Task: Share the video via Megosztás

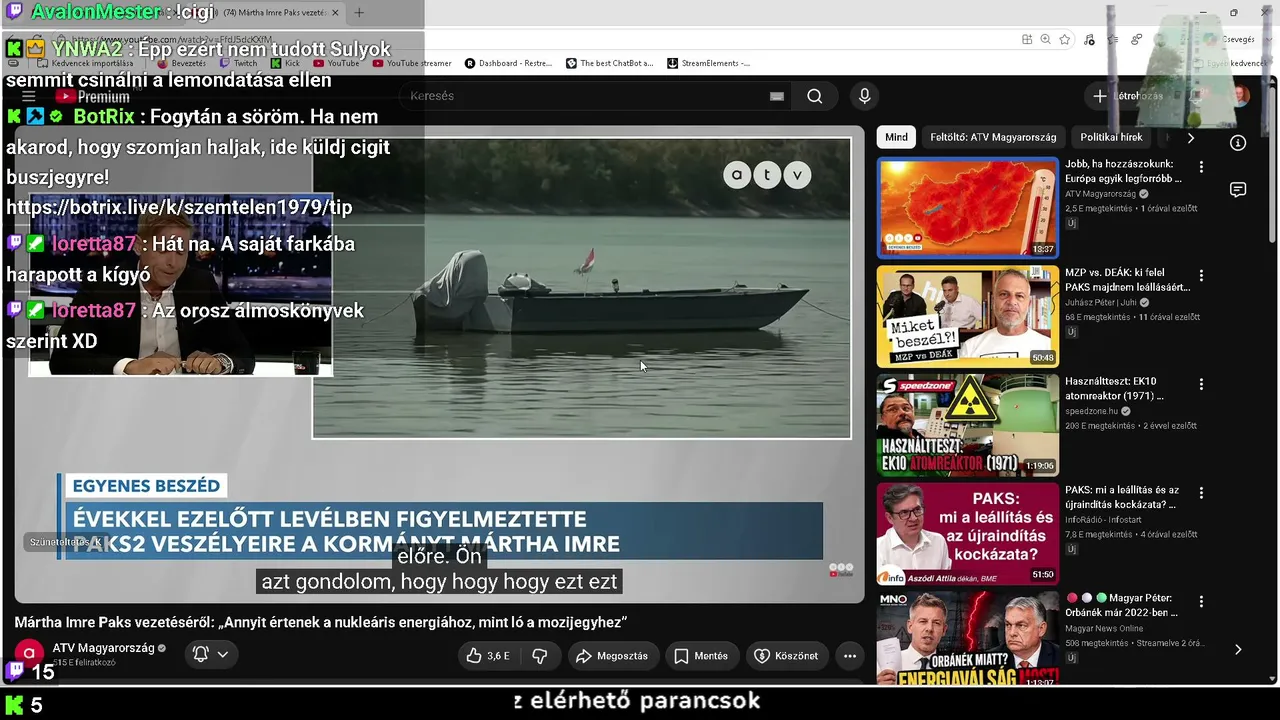Action: [x=611, y=656]
